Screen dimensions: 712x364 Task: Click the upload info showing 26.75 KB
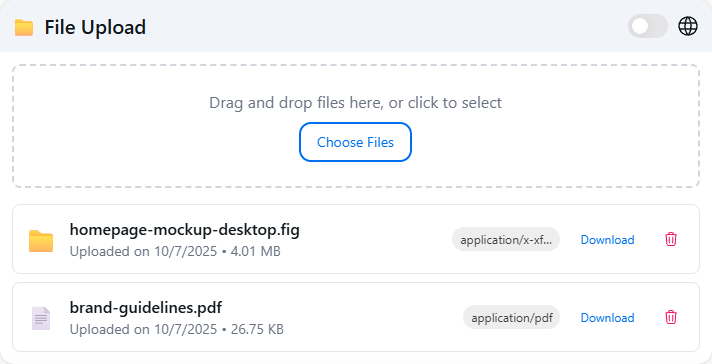177,329
